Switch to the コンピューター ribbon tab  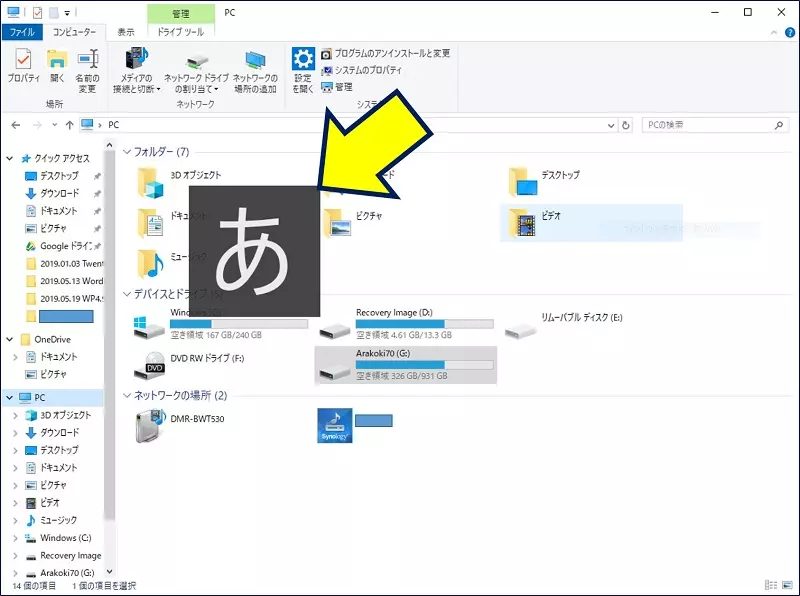pyautogui.click(x=74, y=32)
